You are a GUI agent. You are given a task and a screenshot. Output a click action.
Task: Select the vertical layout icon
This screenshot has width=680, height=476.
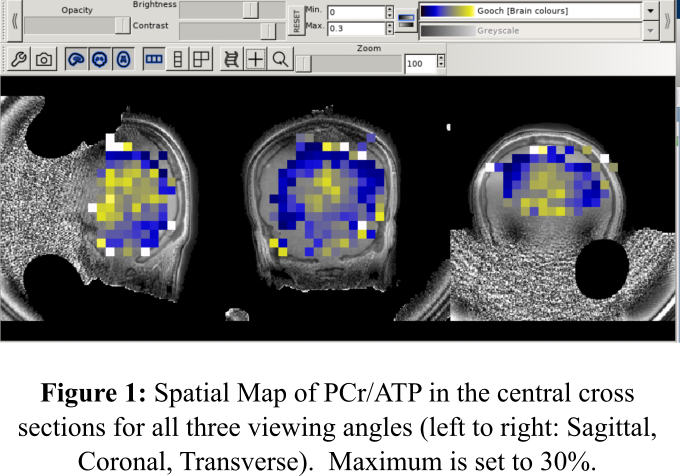(x=178, y=60)
